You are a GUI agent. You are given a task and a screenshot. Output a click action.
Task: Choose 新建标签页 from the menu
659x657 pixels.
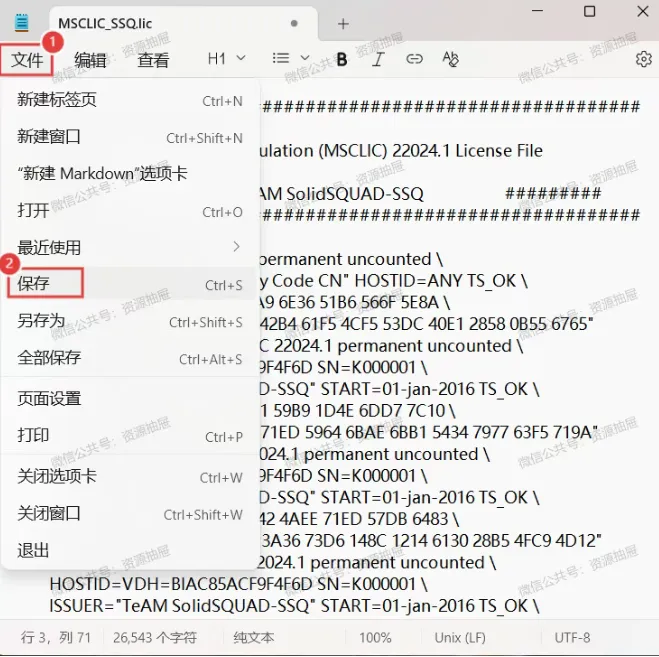click(129, 100)
